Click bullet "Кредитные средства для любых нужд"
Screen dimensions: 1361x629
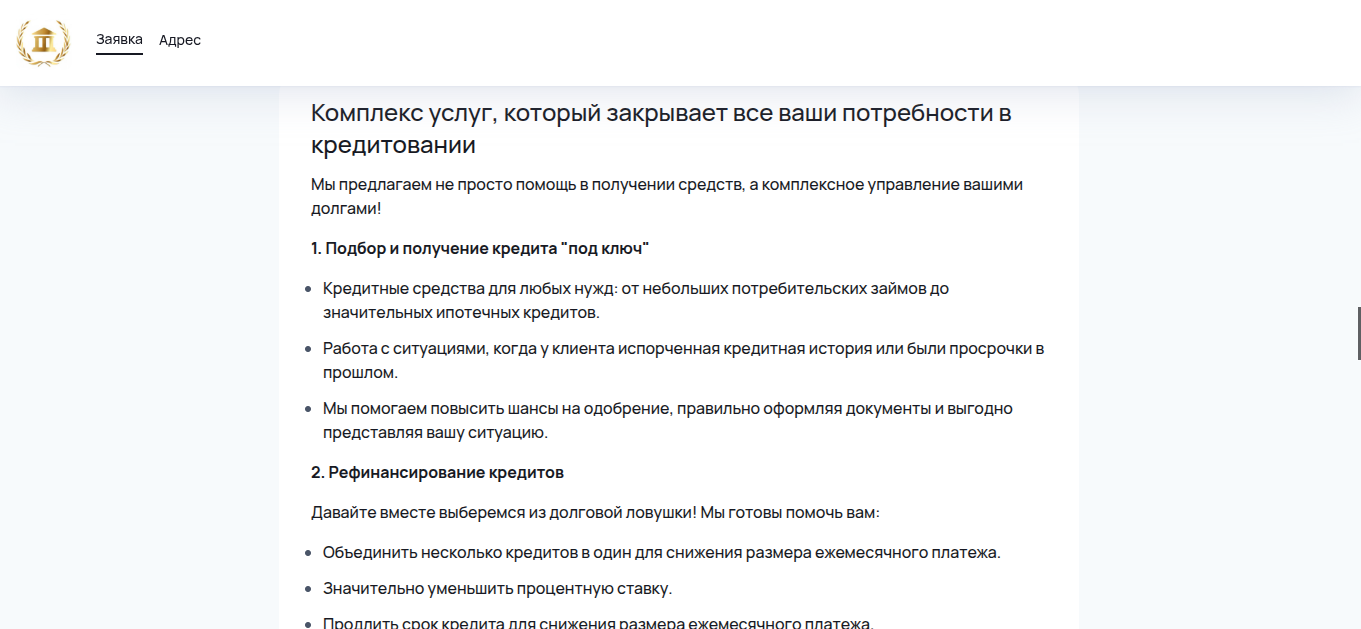coord(636,300)
